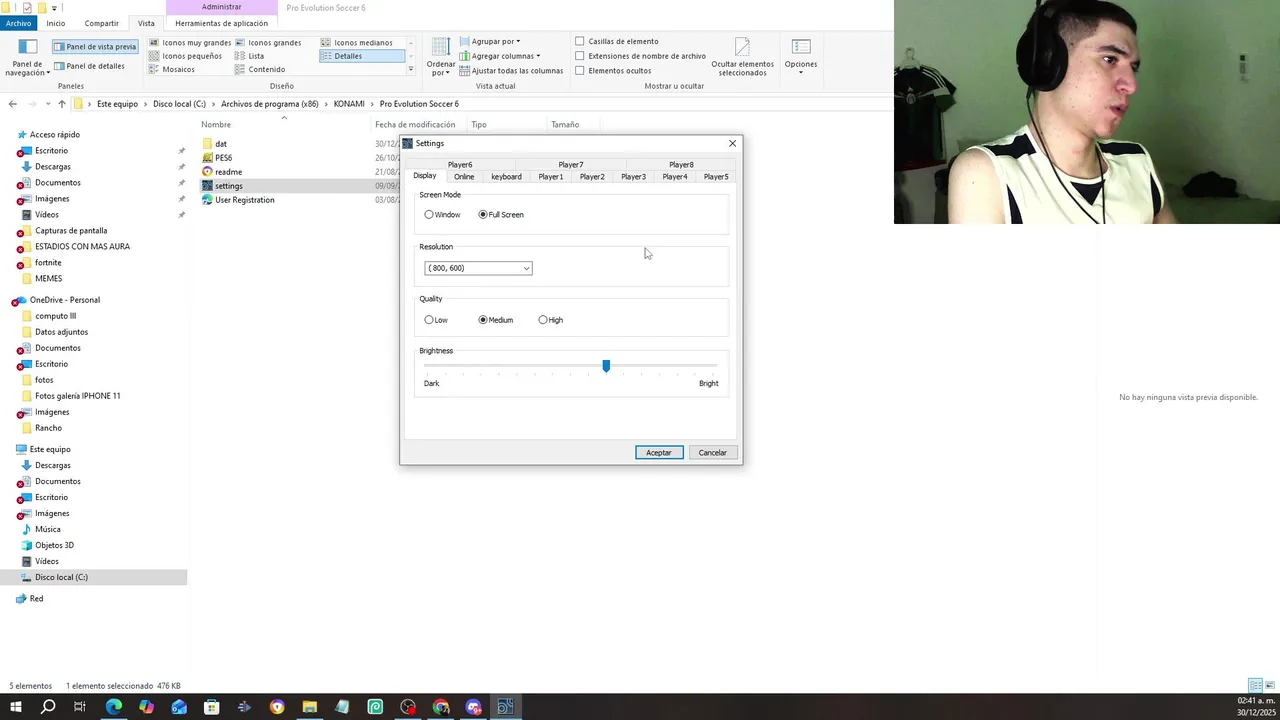Open the Player1 tab
Viewport: 1280px width, 720px height.
tap(551, 177)
